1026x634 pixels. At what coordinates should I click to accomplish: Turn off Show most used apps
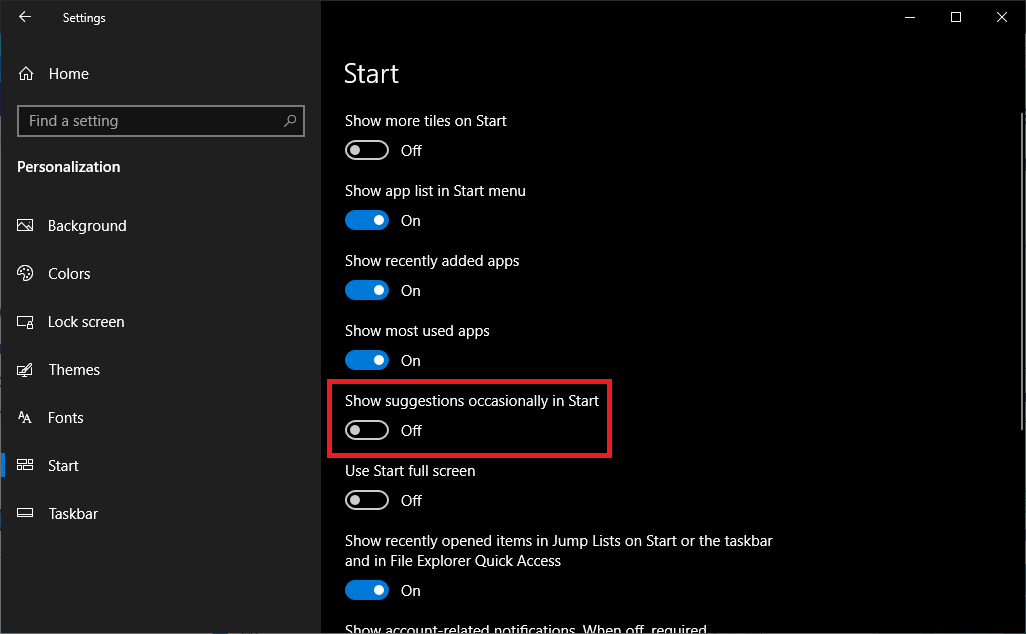click(x=367, y=360)
